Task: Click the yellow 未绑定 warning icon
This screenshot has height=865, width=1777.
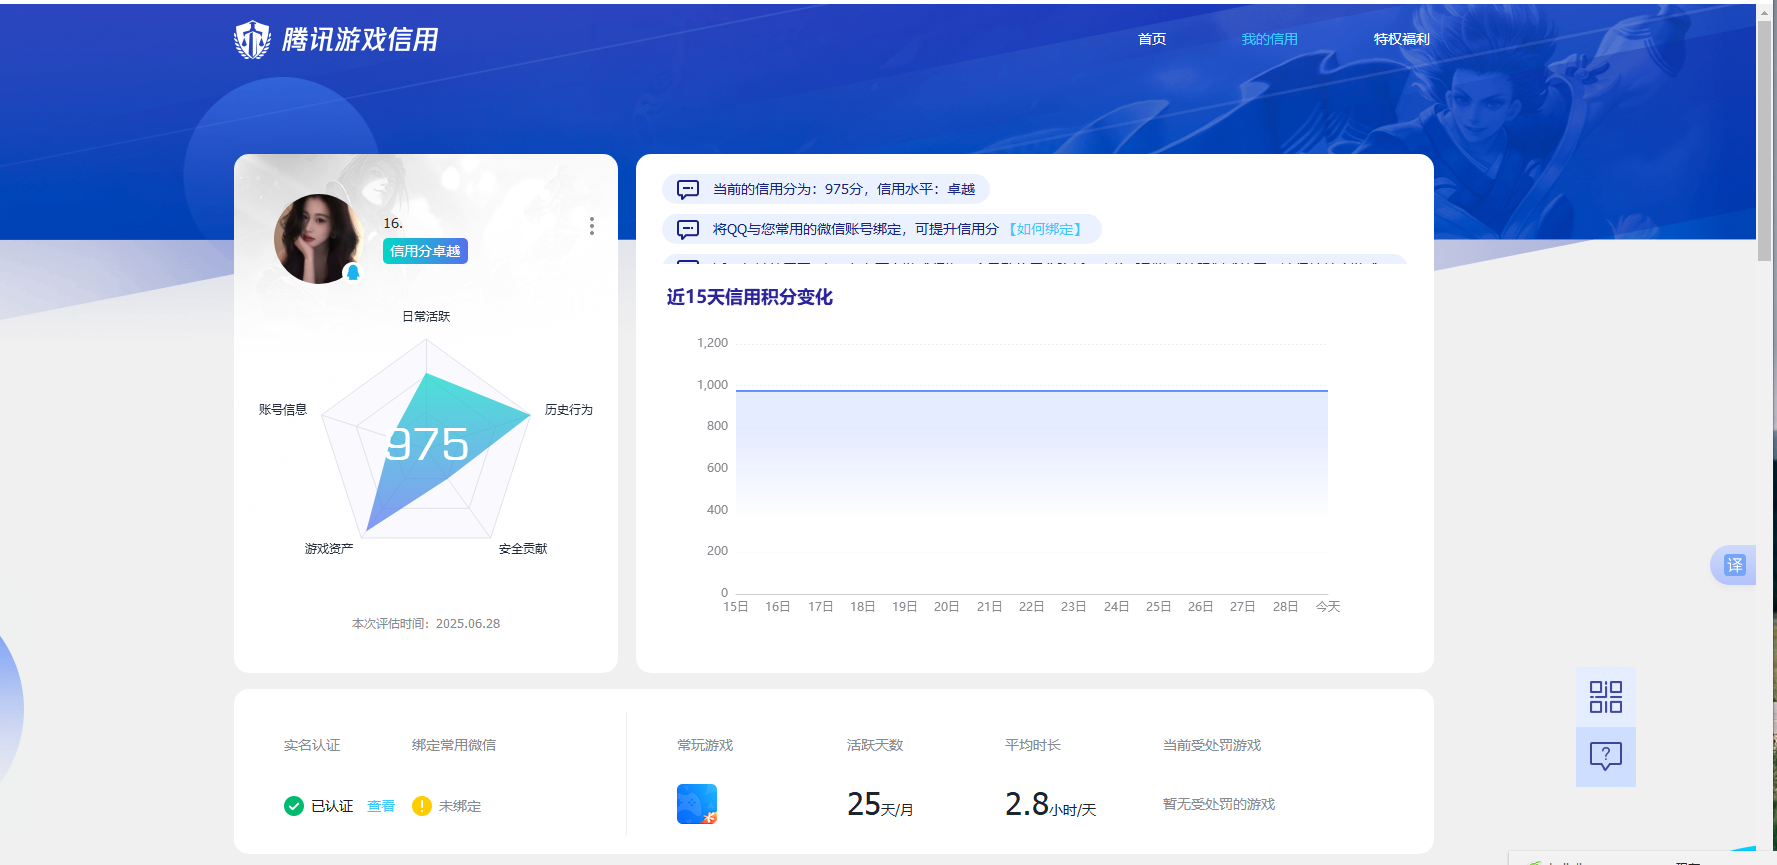Action: point(422,806)
